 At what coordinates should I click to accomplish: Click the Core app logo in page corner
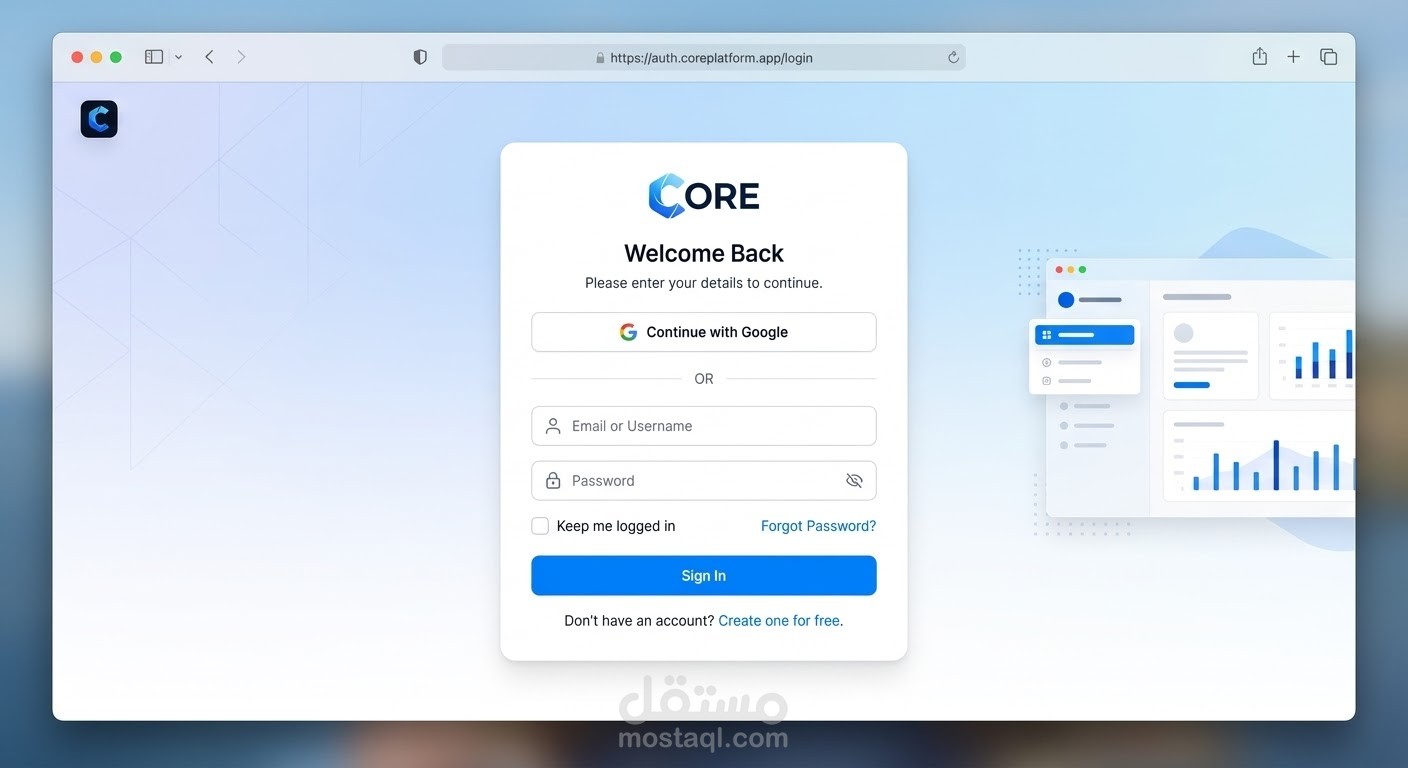(99, 119)
